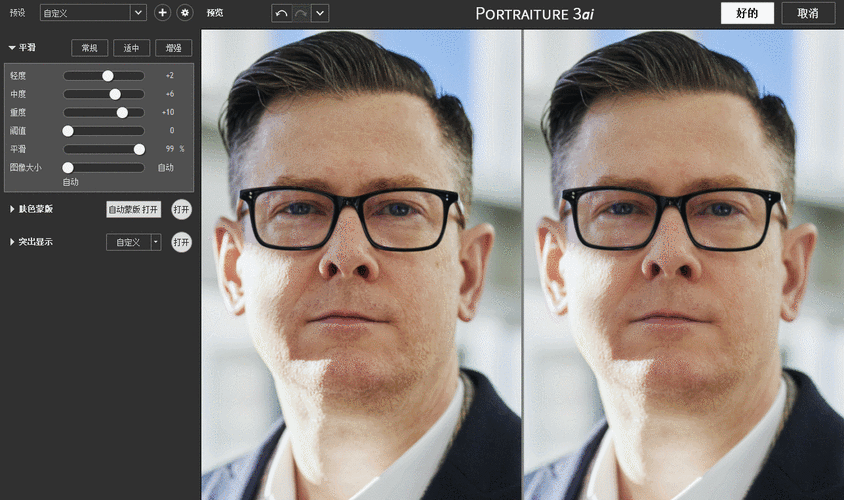
Task: Click 取消 to cancel
Action: 808,13
